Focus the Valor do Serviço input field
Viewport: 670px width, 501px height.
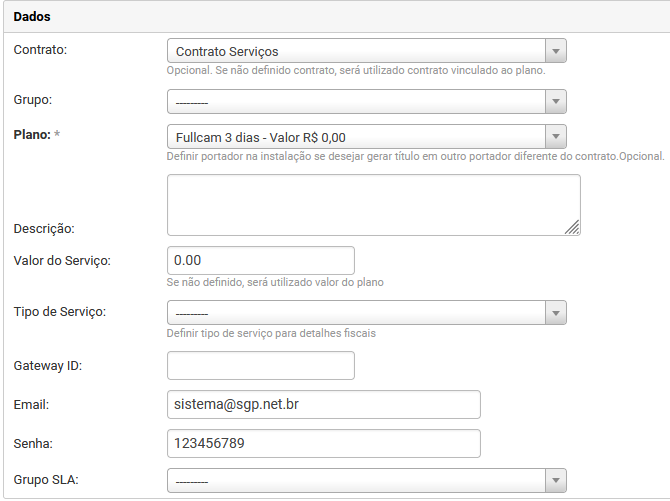260,260
